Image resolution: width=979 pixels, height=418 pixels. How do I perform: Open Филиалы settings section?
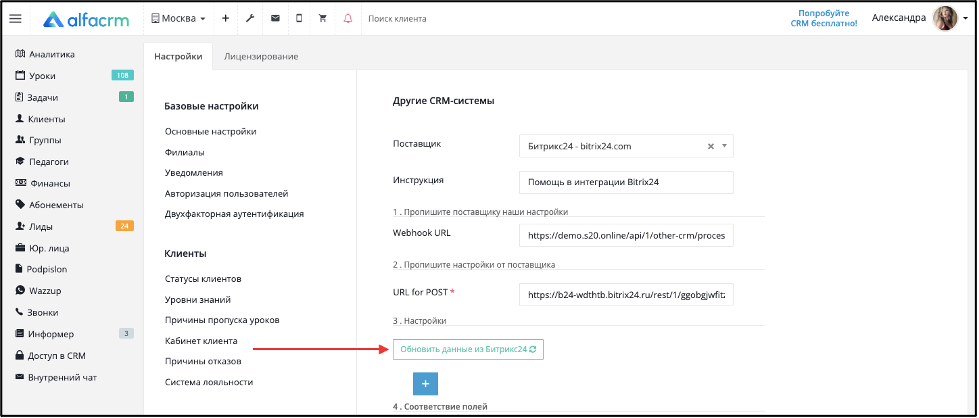[x=184, y=152]
